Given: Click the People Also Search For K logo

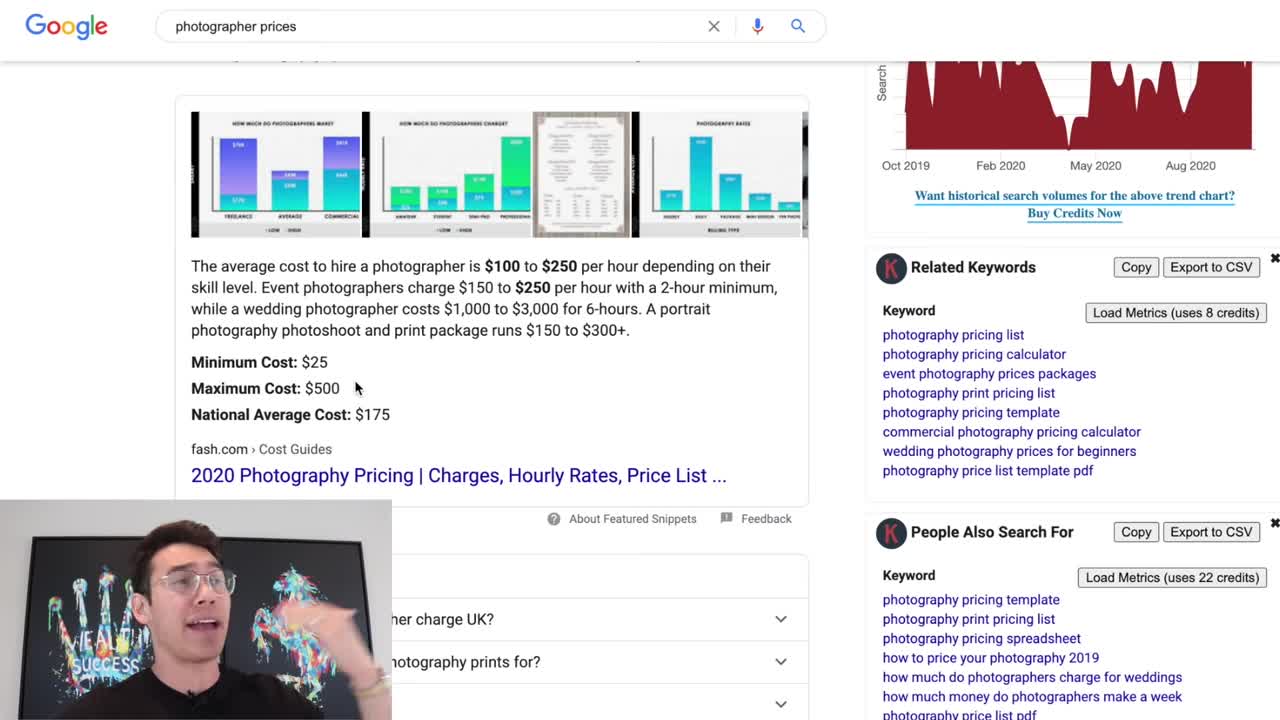Looking at the screenshot, I should tap(891, 533).
